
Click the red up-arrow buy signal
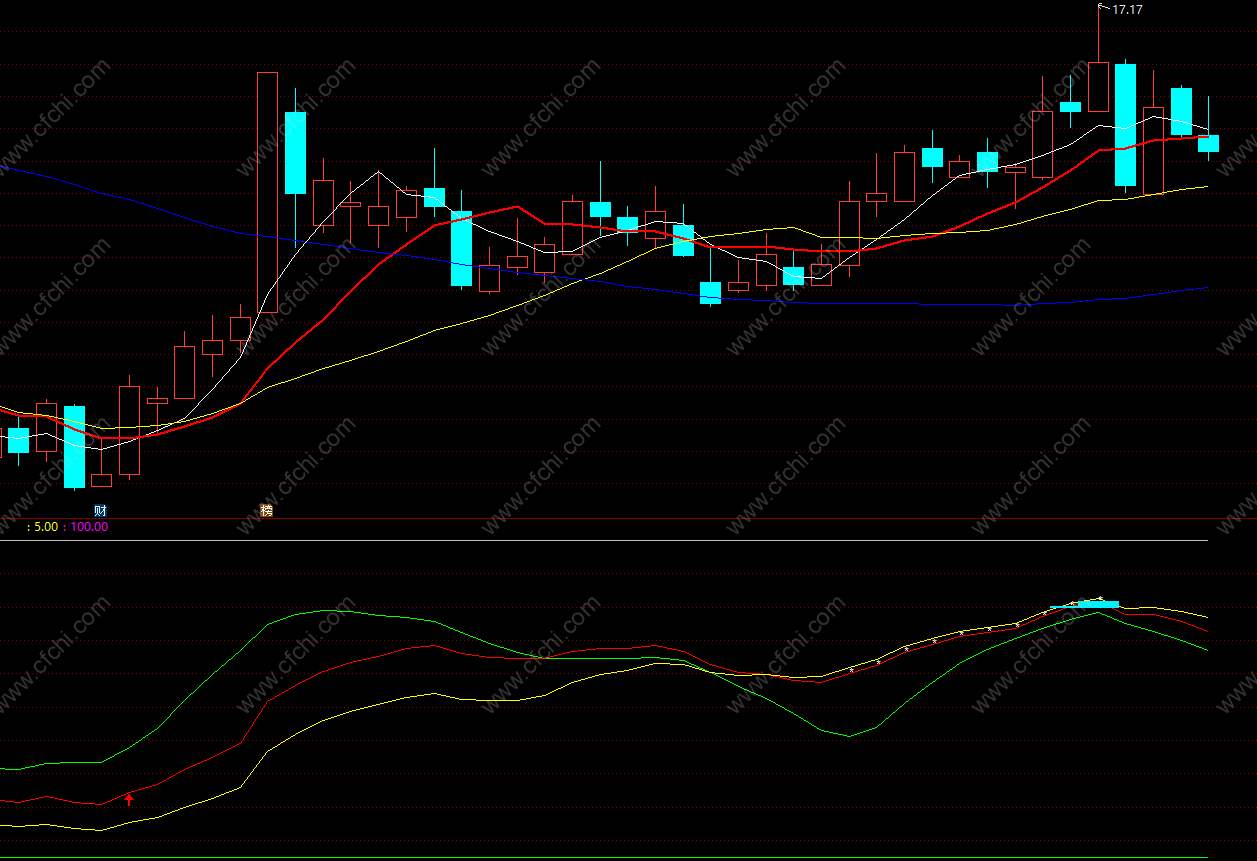click(129, 799)
